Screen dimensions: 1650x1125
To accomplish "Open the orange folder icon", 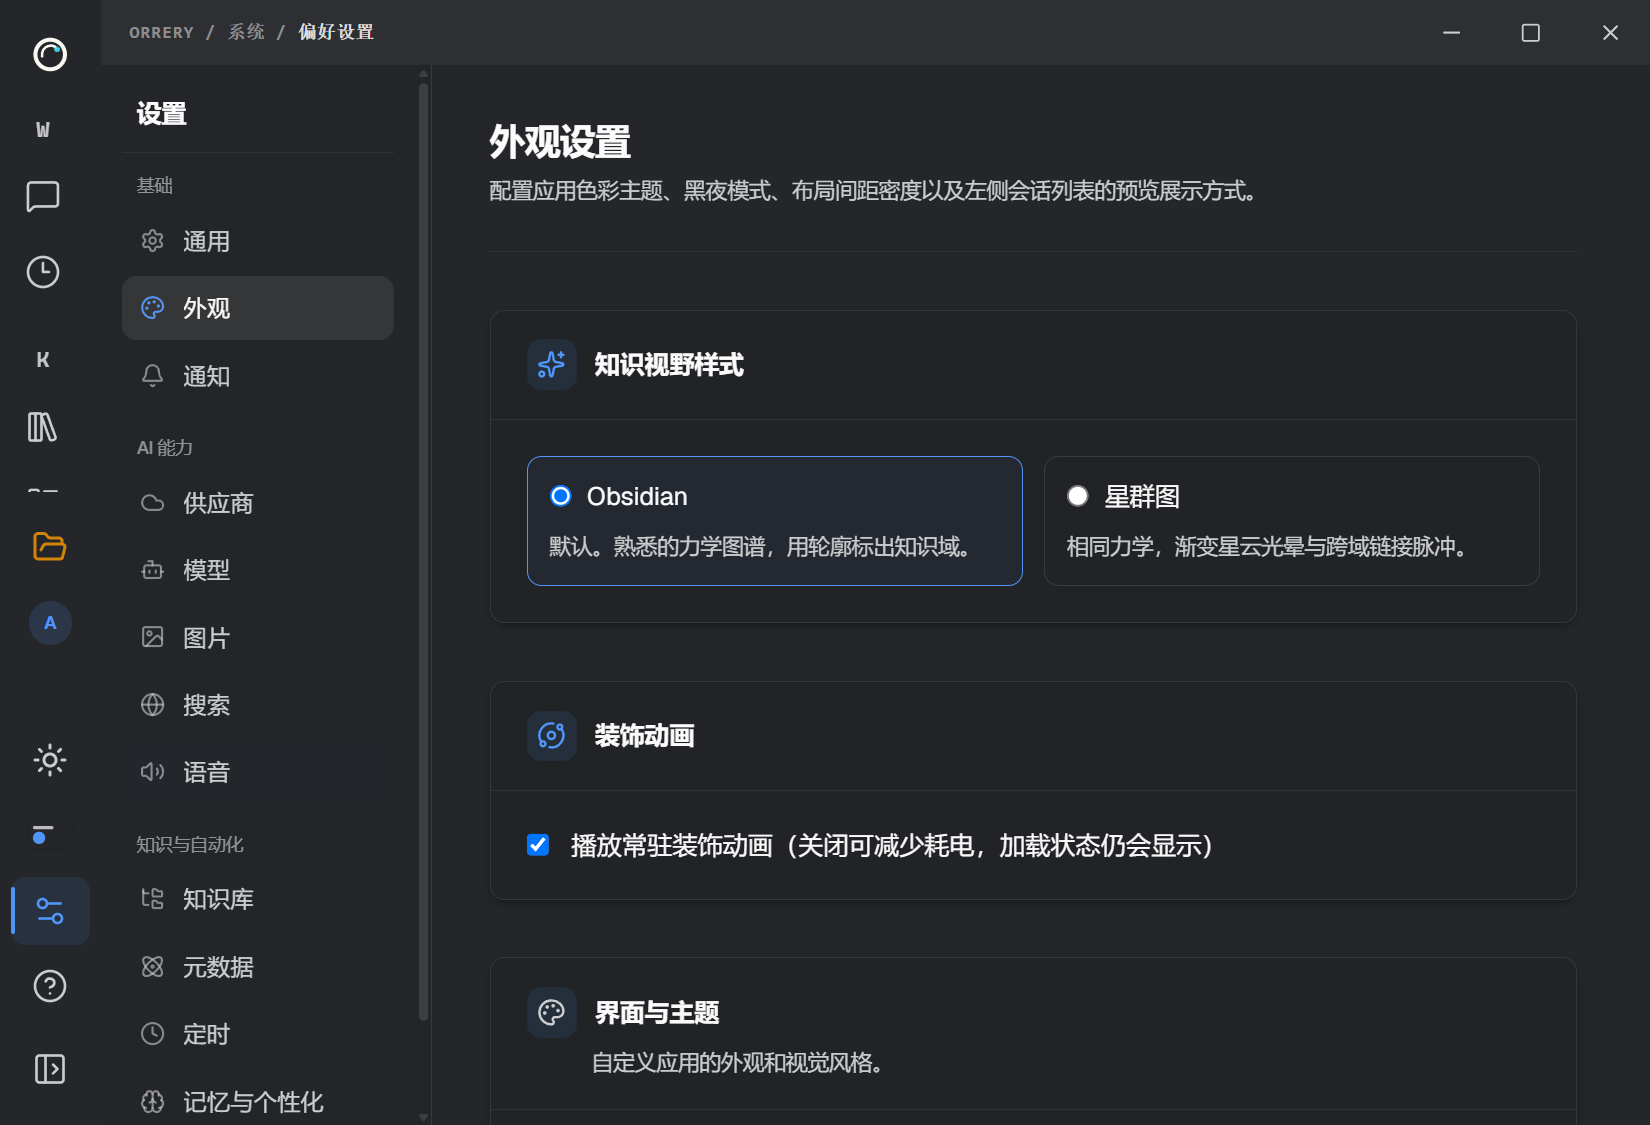I will 49,546.
